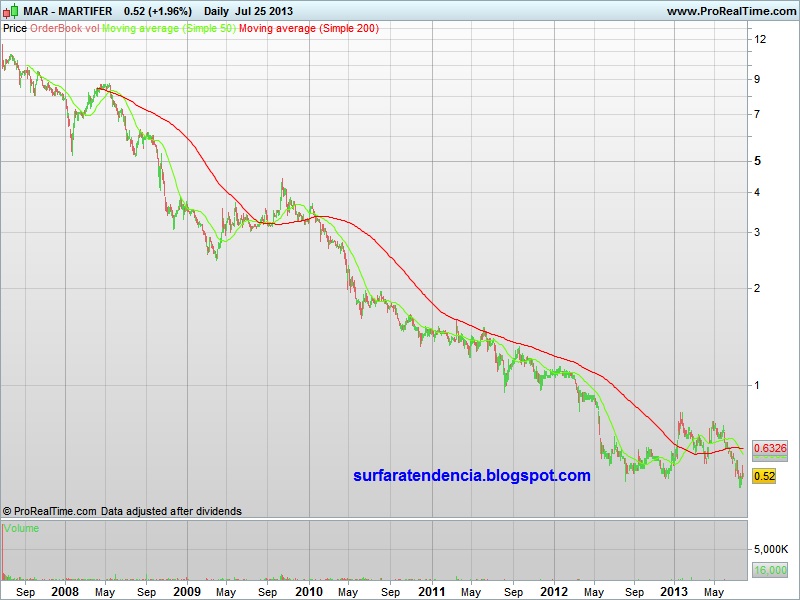Click the 'Sep' label just before 2012

[513, 592]
